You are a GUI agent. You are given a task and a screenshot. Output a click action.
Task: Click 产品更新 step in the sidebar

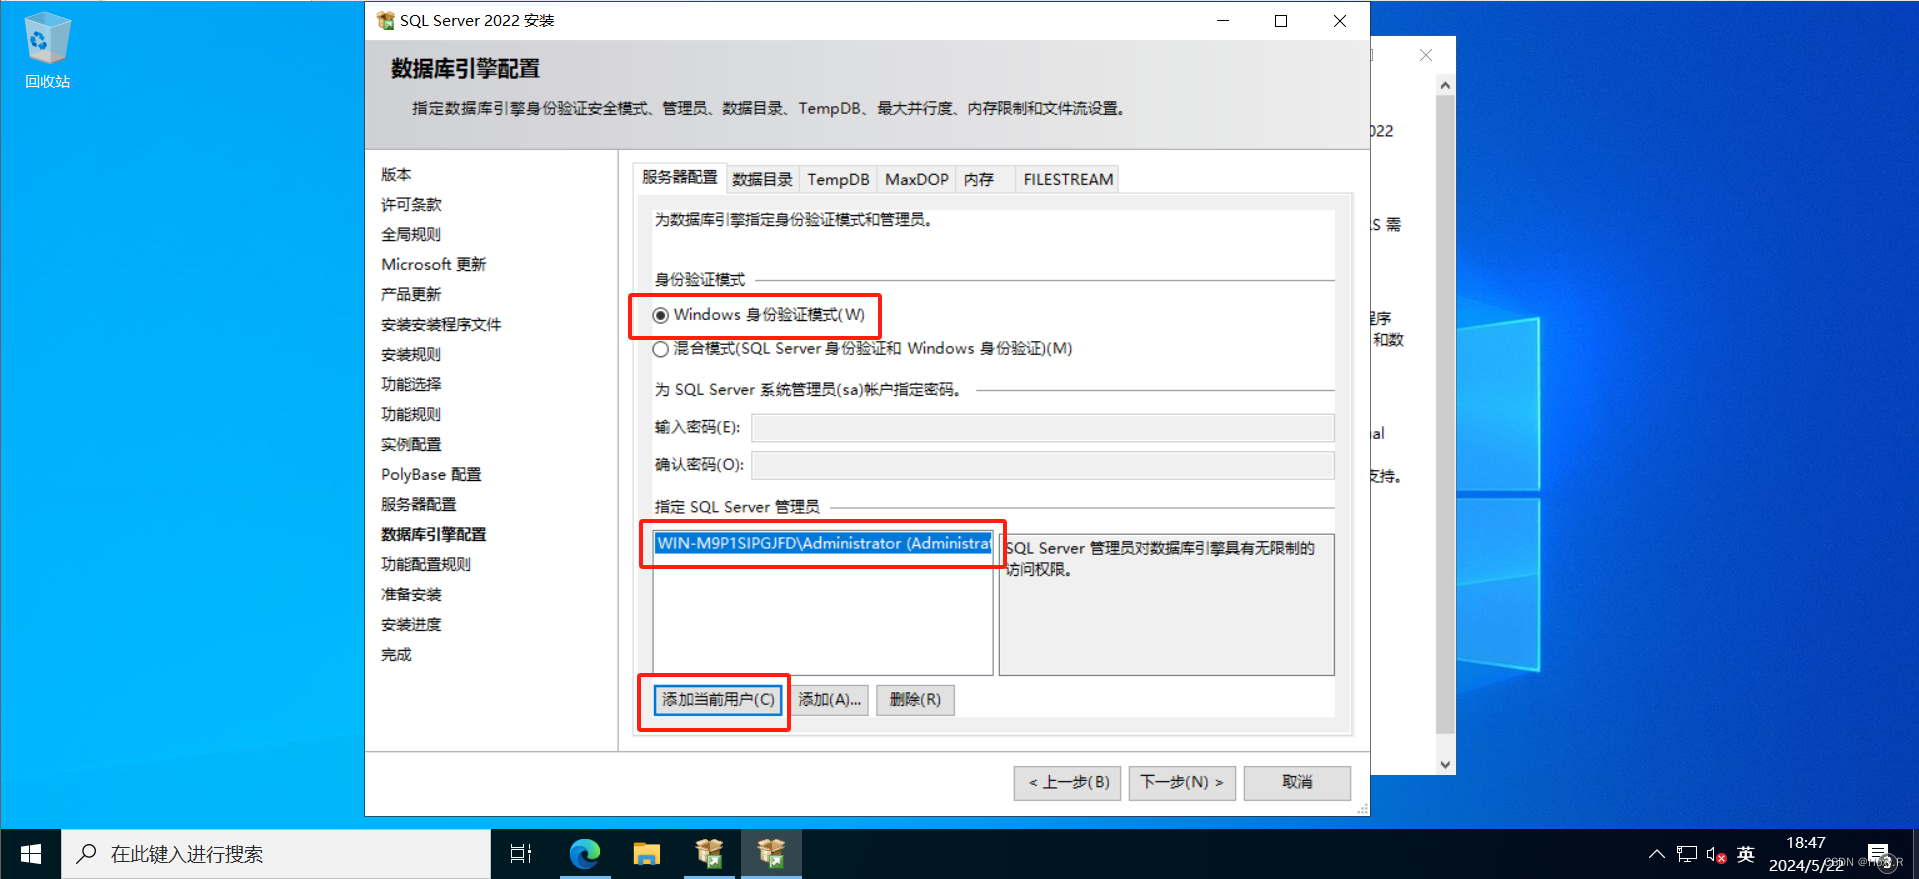pyautogui.click(x=411, y=294)
